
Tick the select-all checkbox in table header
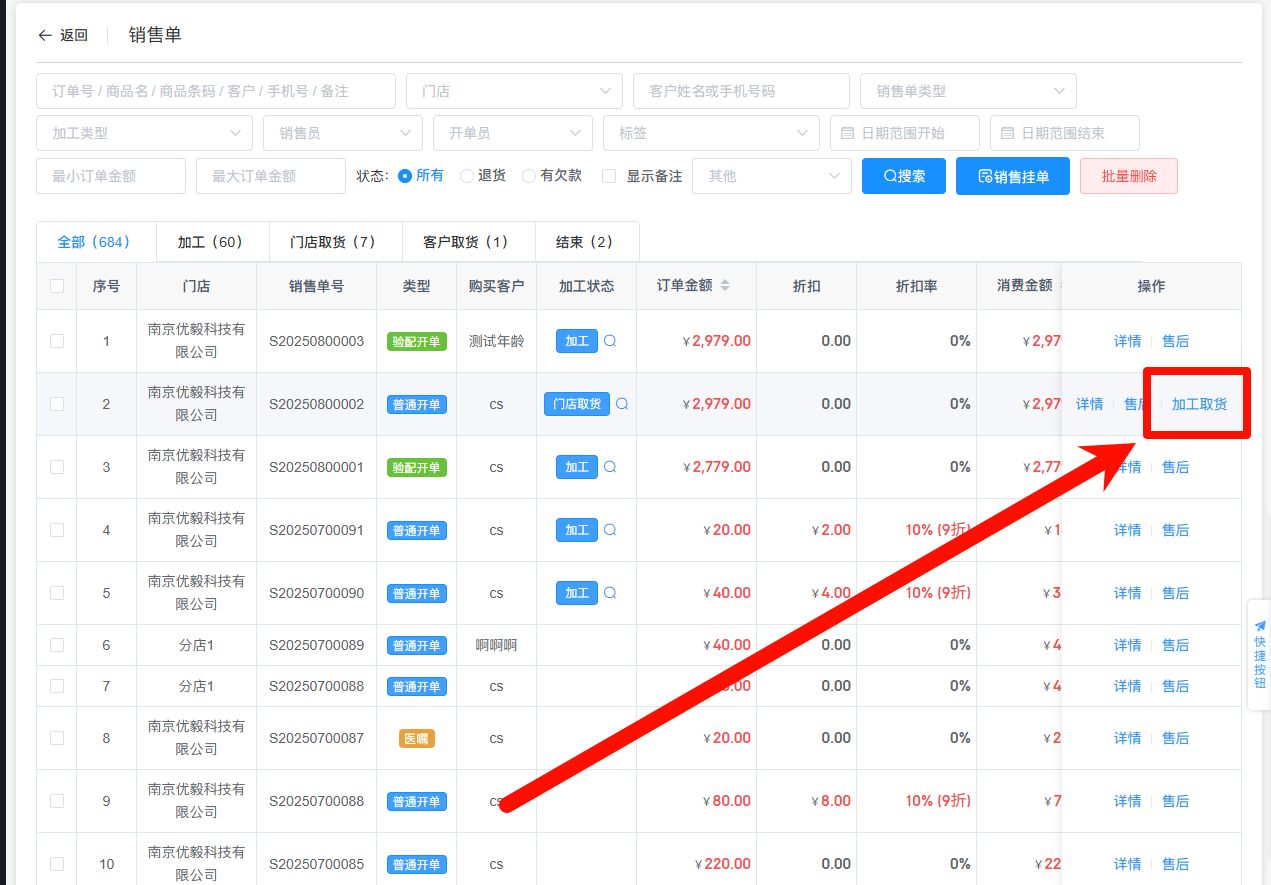pos(57,286)
